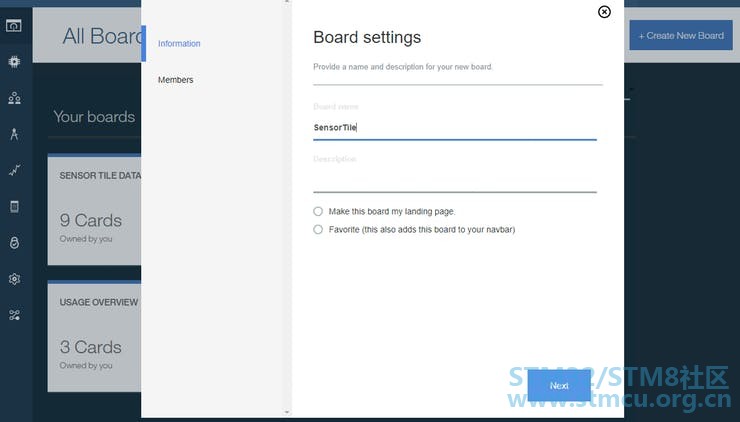Screen dimensions: 740x422
Task: Open the devices chip icon in sidebar
Action: click(x=14, y=61)
